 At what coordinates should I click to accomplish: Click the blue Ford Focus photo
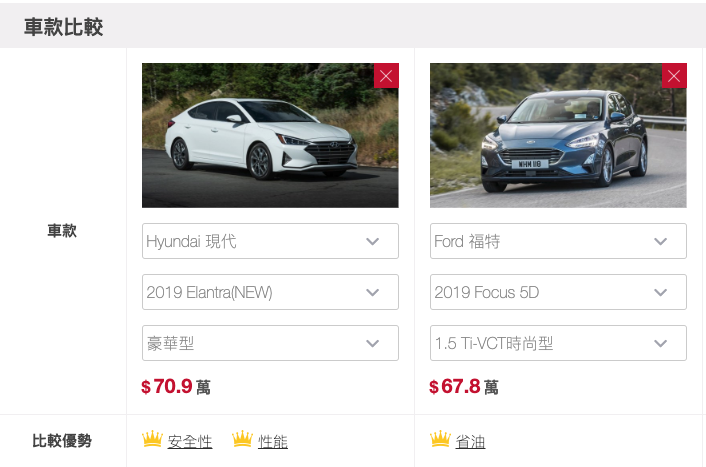(558, 135)
